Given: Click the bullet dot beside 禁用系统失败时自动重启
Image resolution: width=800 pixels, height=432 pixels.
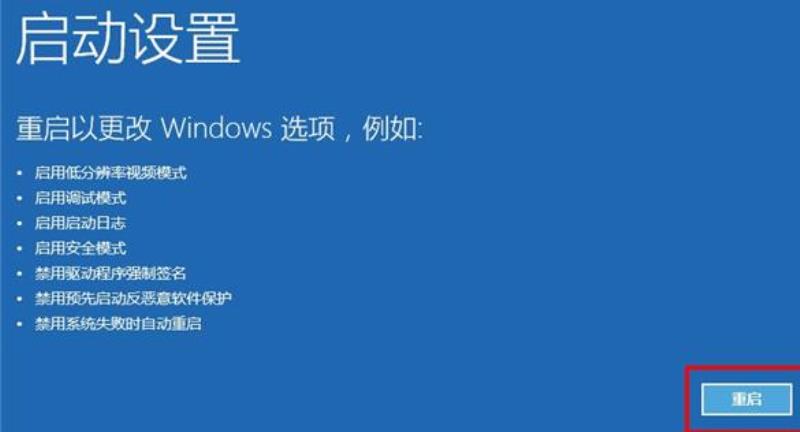Looking at the screenshot, I should point(19,324).
